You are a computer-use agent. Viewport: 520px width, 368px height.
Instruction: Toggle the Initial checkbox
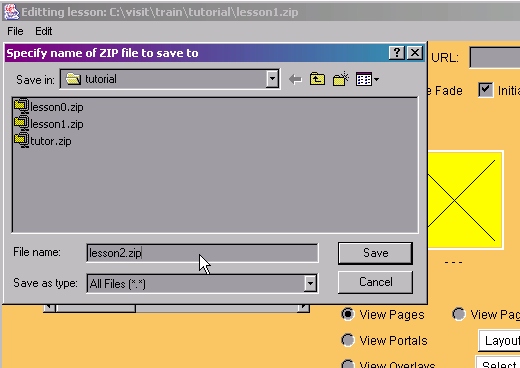[485, 90]
